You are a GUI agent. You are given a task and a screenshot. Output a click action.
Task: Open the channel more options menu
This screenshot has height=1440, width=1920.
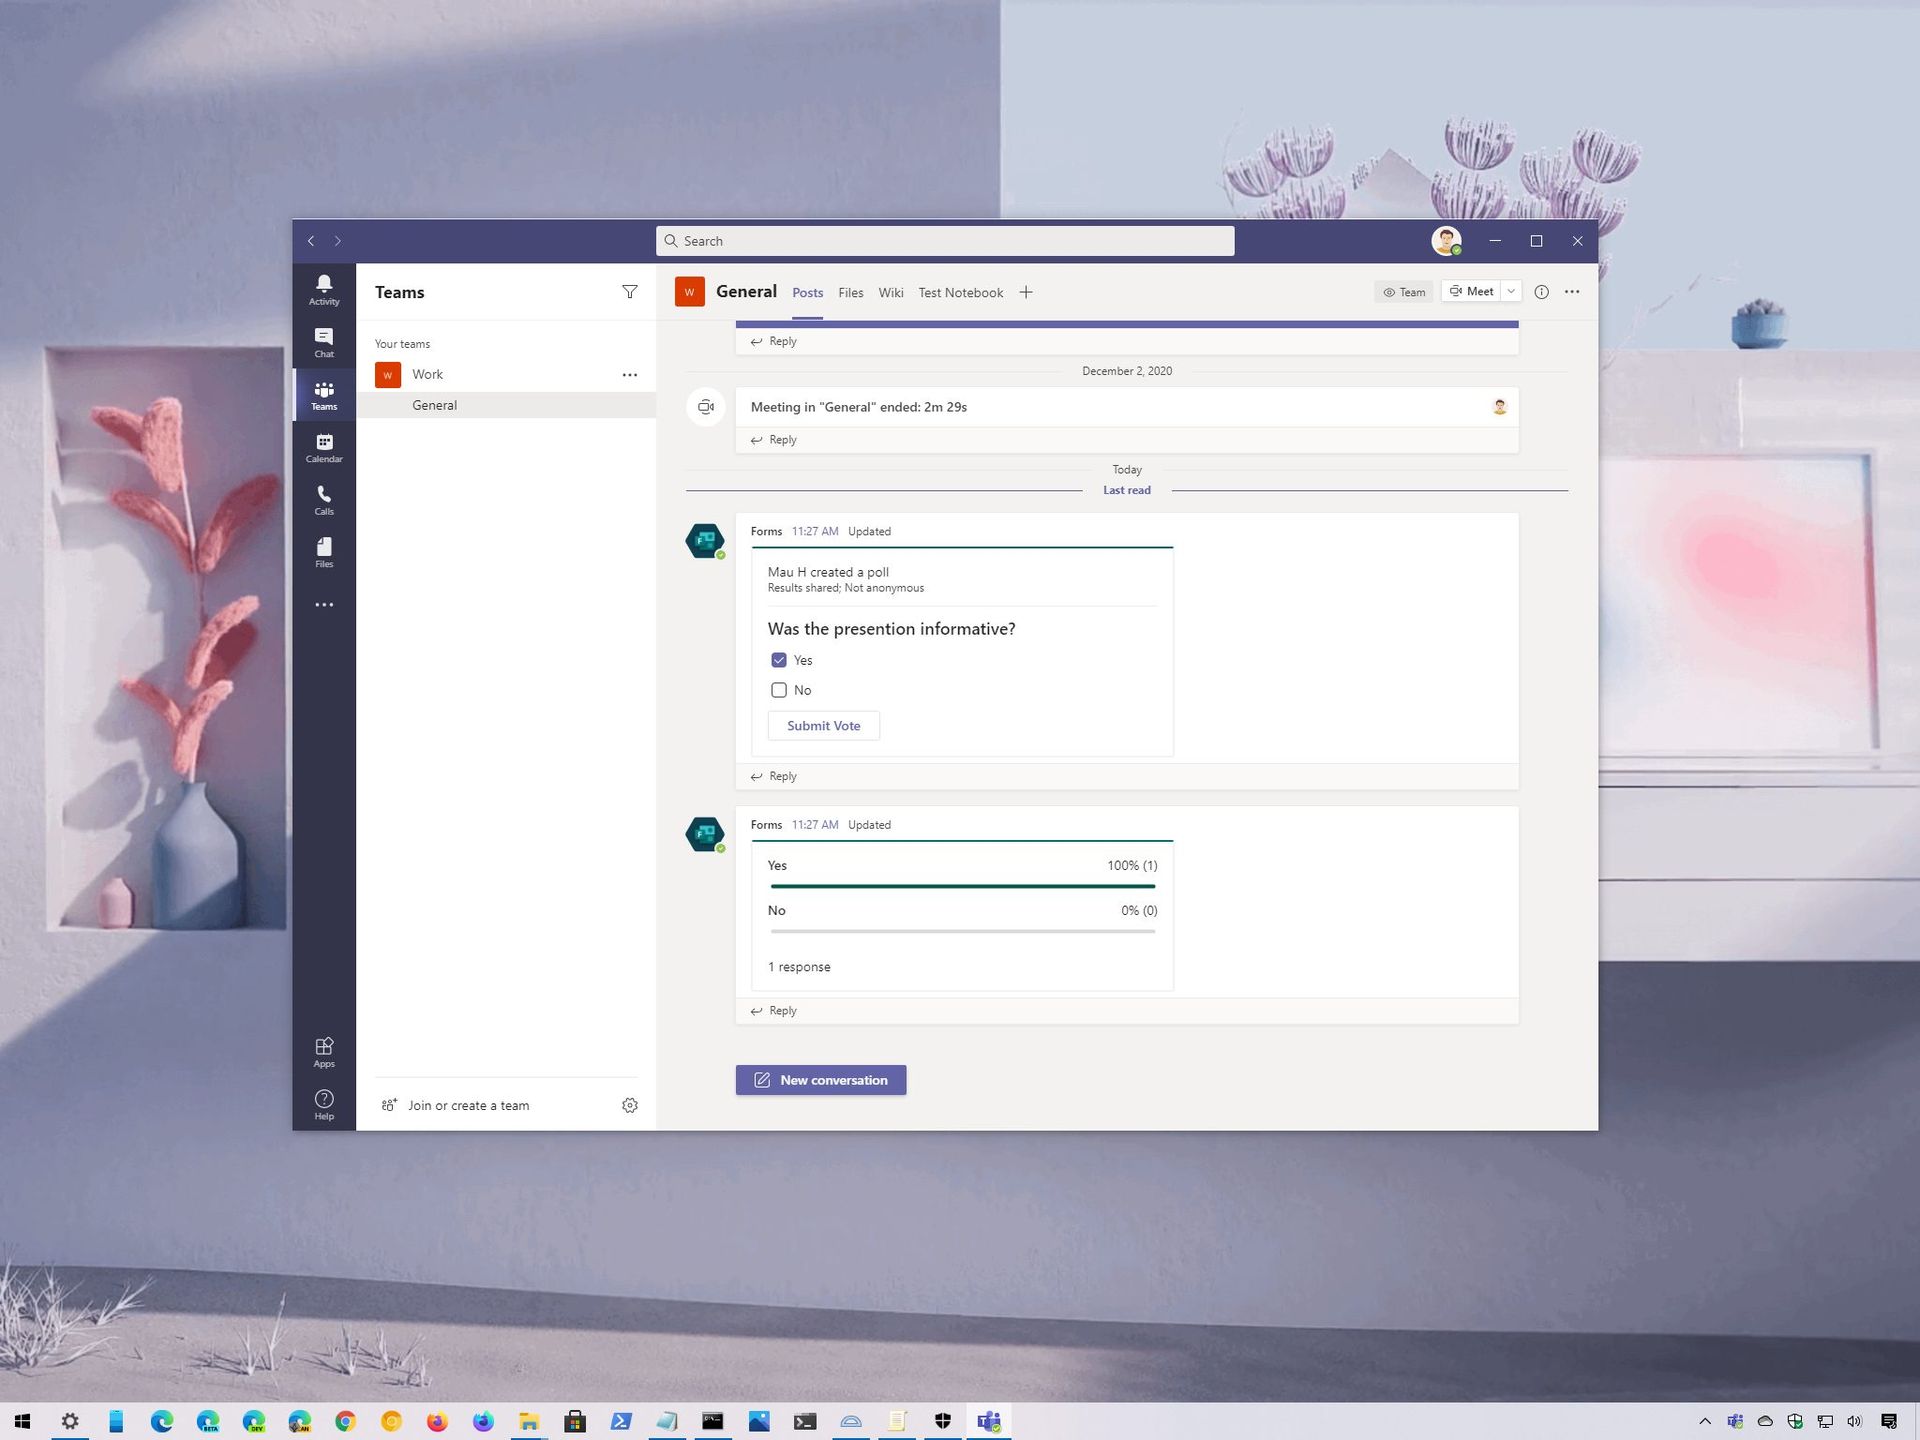(x=1572, y=291)
